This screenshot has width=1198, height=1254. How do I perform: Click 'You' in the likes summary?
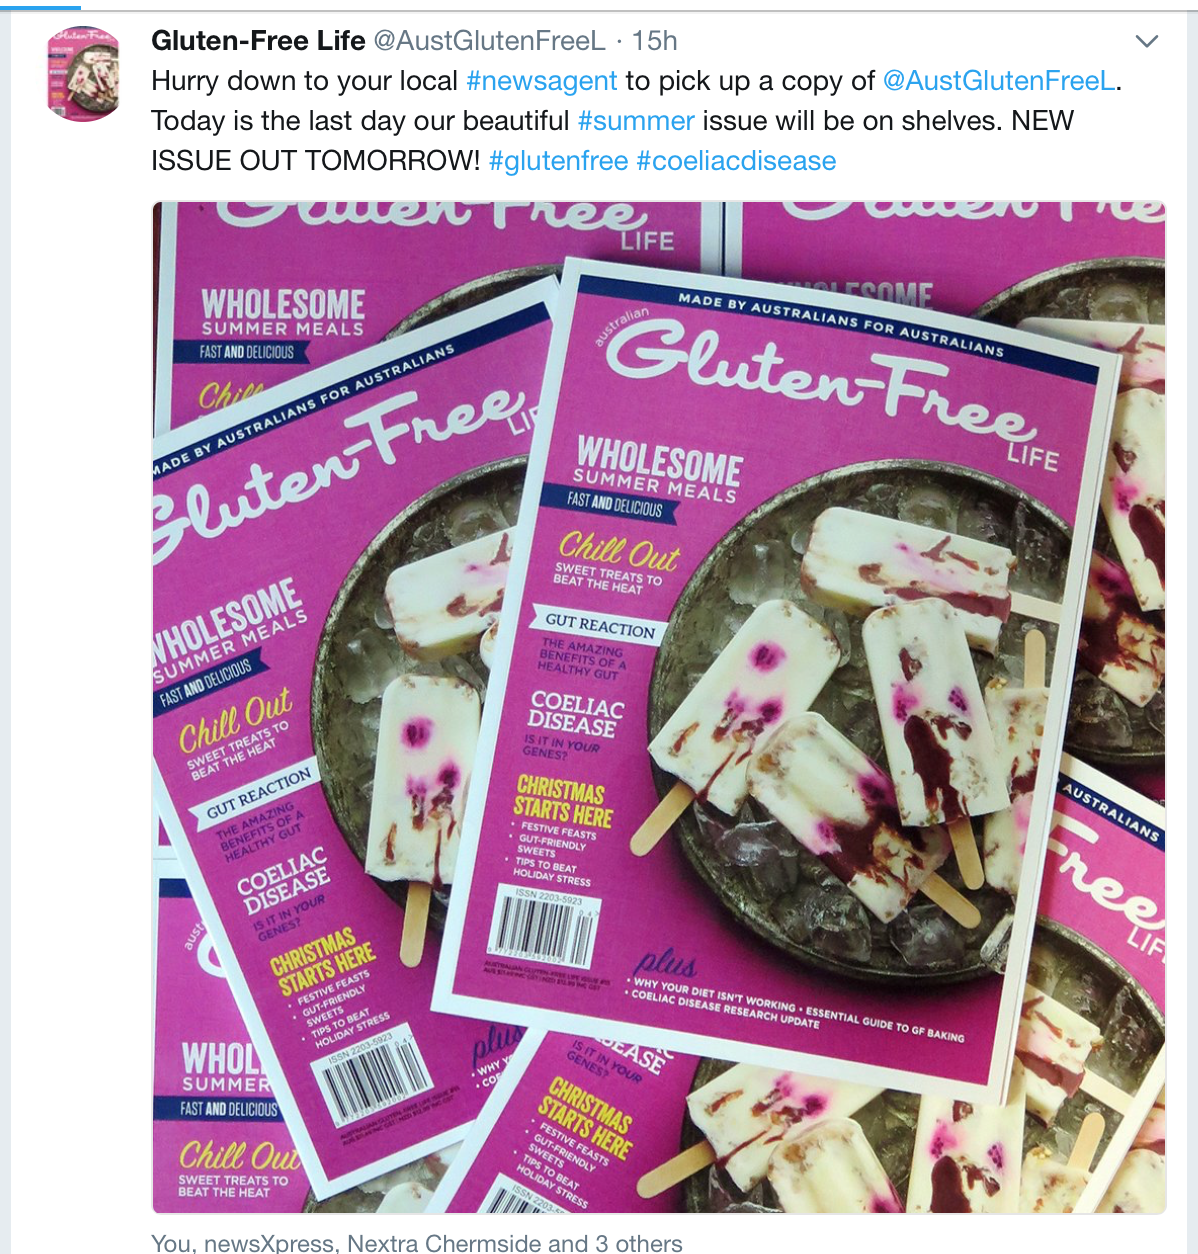pos(172,1243)
